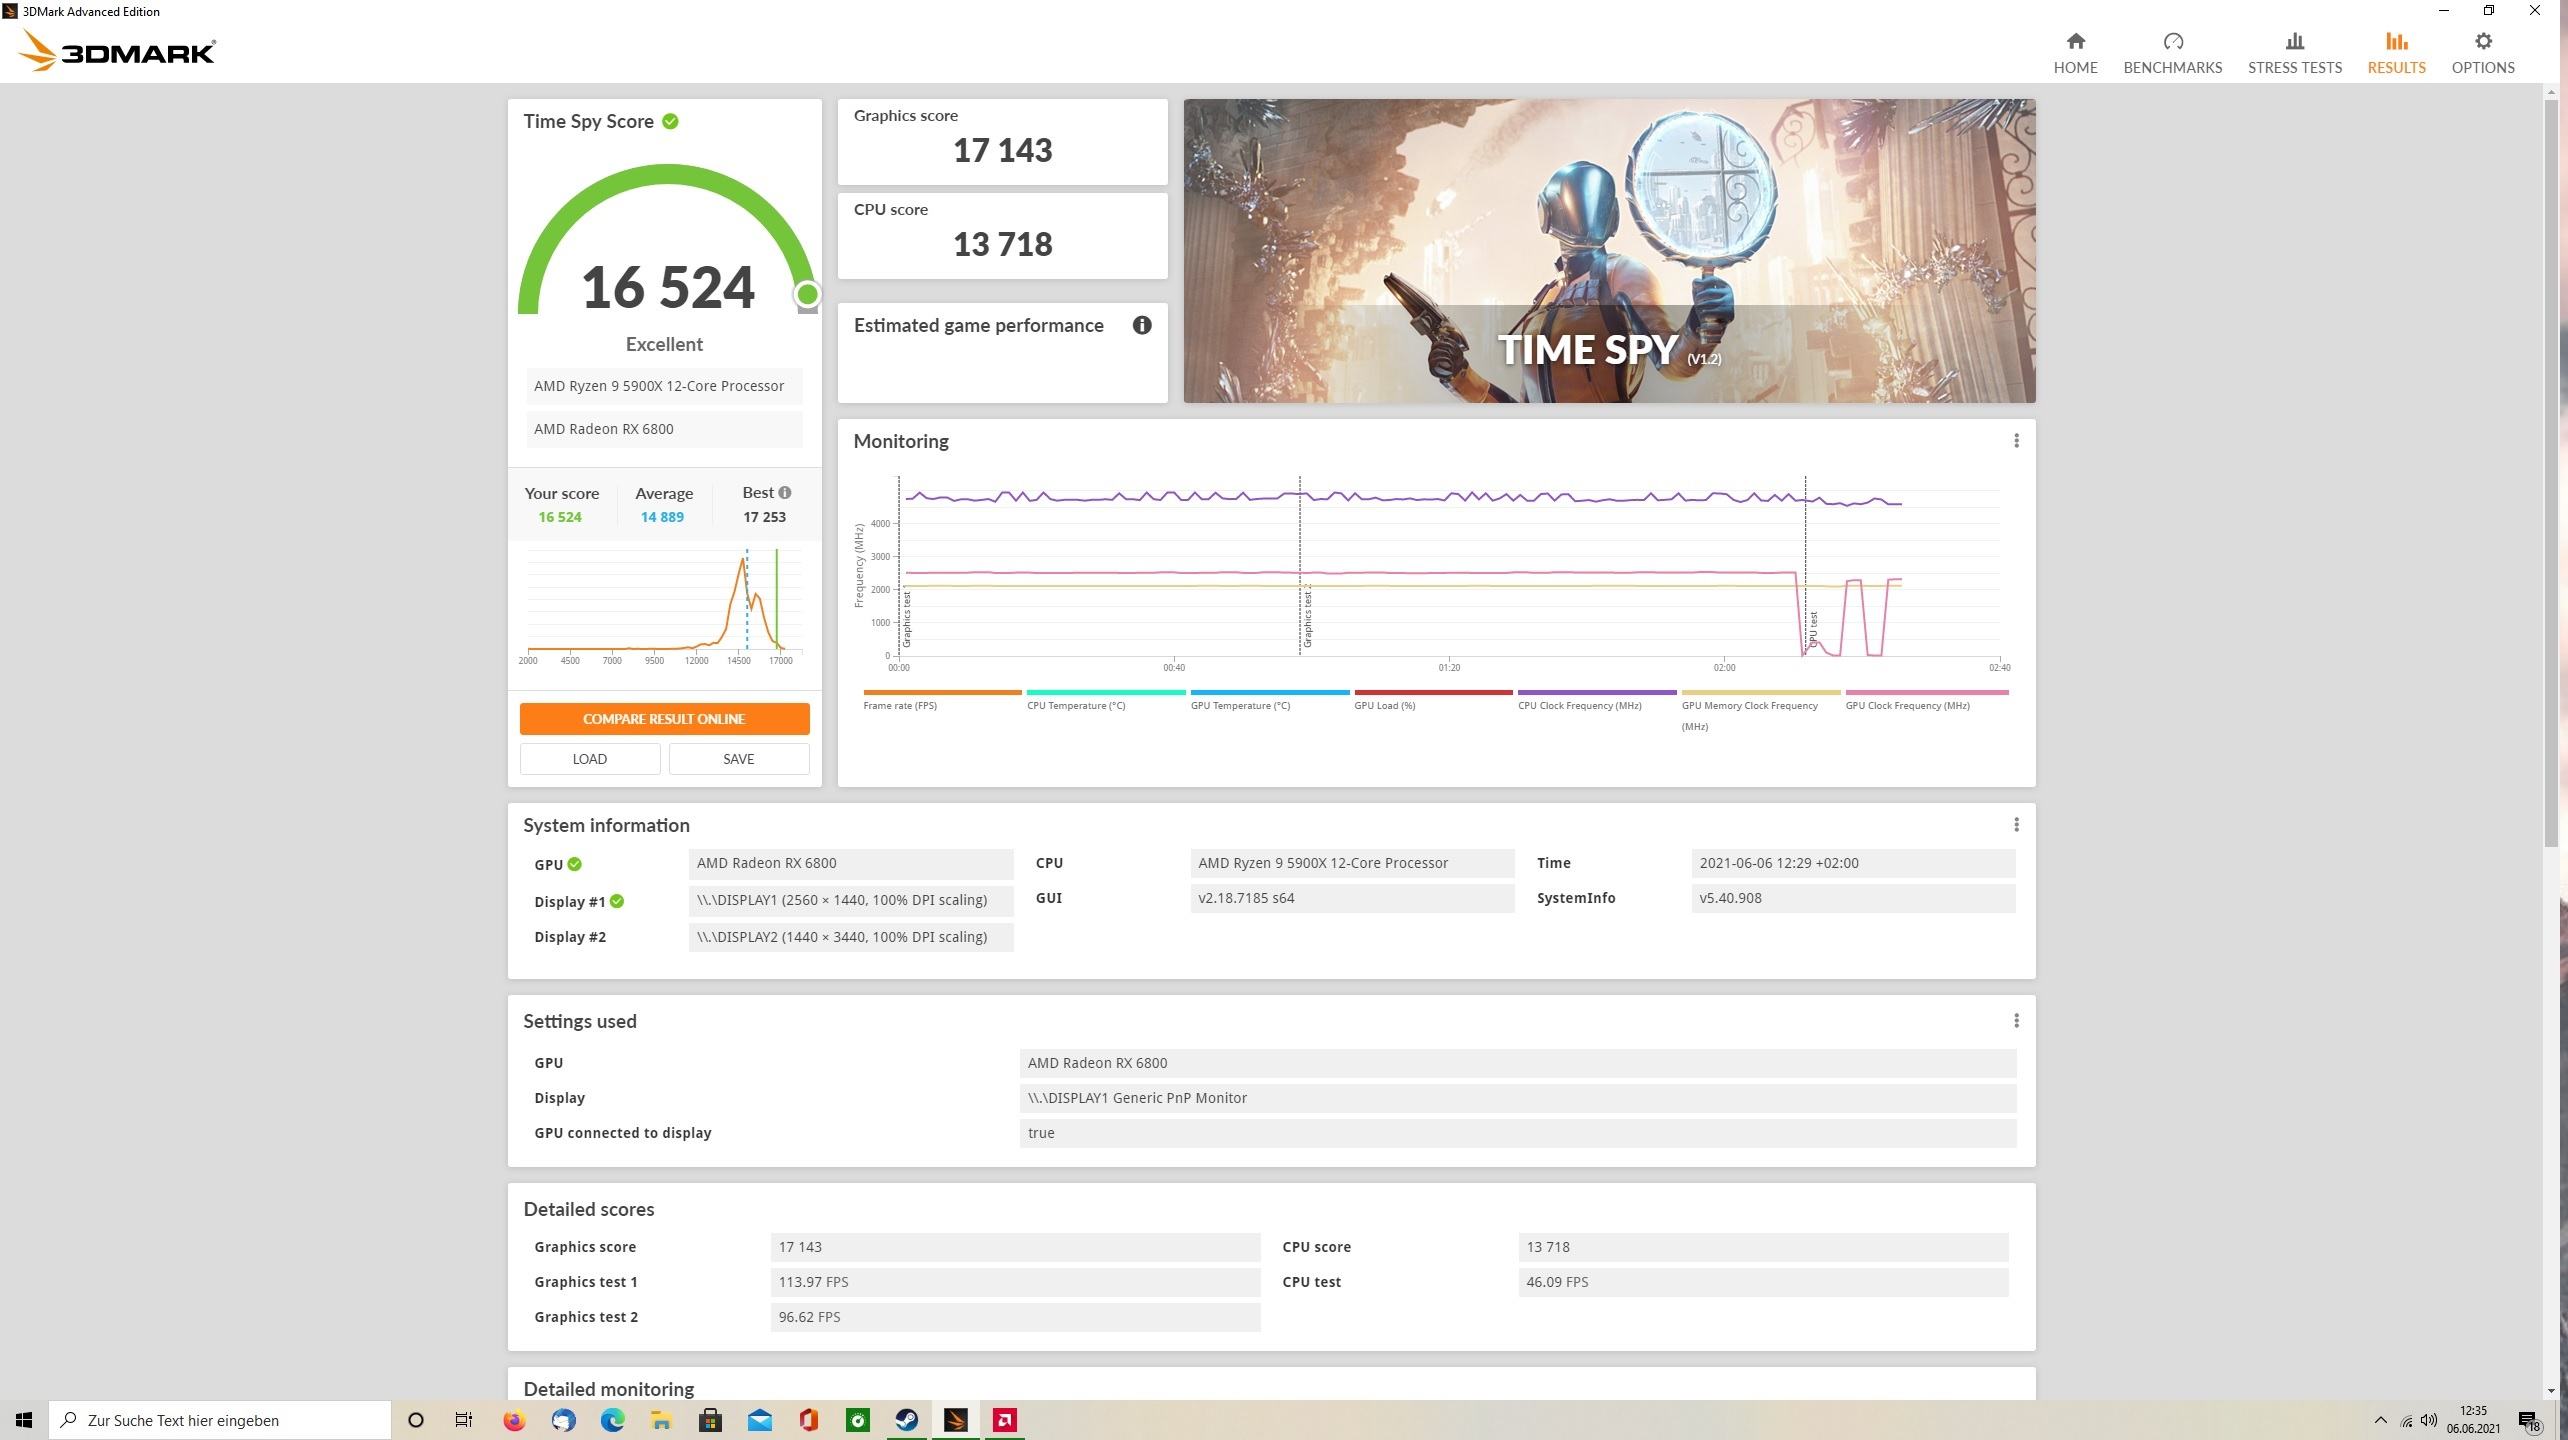This screenshot has width=2568, height=1440.
Task: Open the Monitoring panel three-dot menu
Action: (2016, 441)
